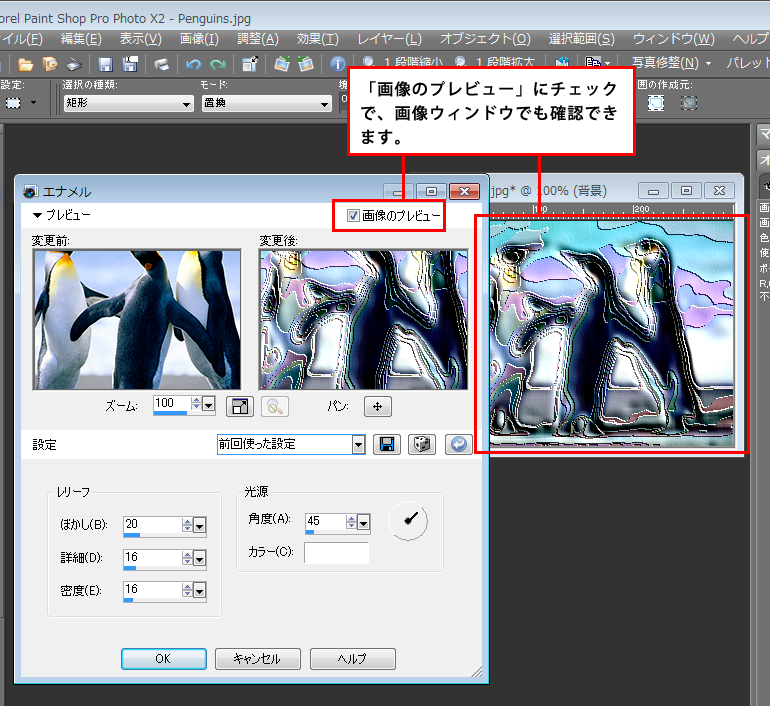Click the rotate left photo icon

282,64
